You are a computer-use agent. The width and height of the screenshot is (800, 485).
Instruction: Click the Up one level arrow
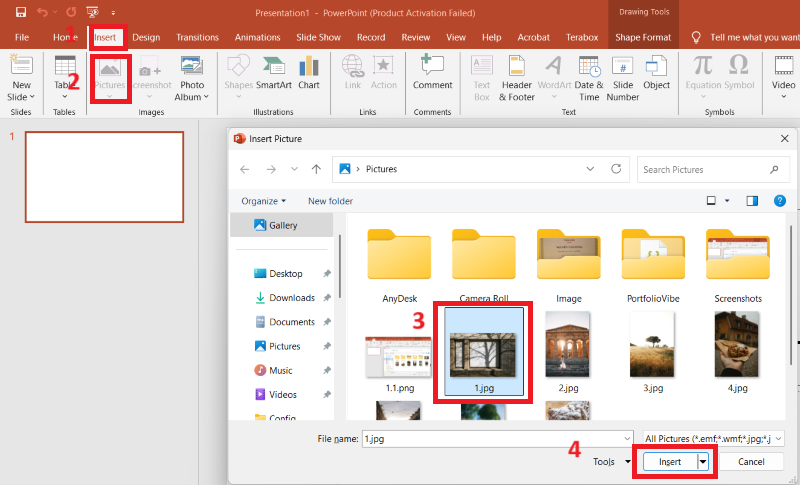316,169
